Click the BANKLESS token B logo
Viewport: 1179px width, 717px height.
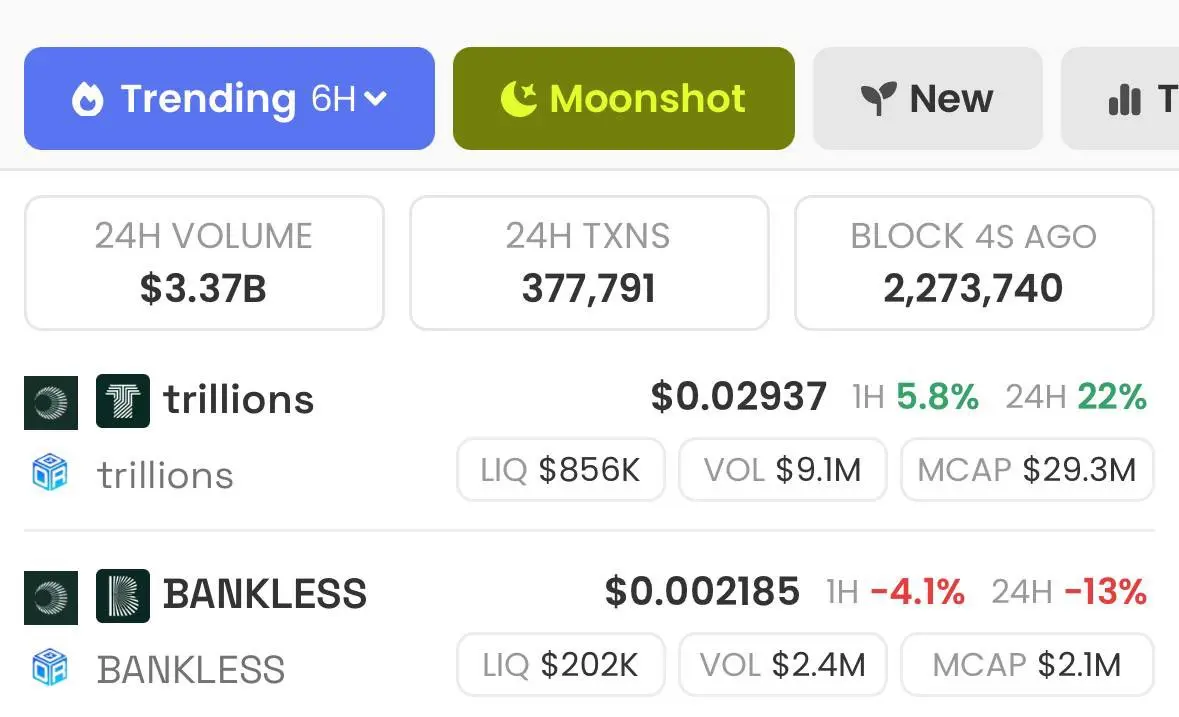click(123, 596)
